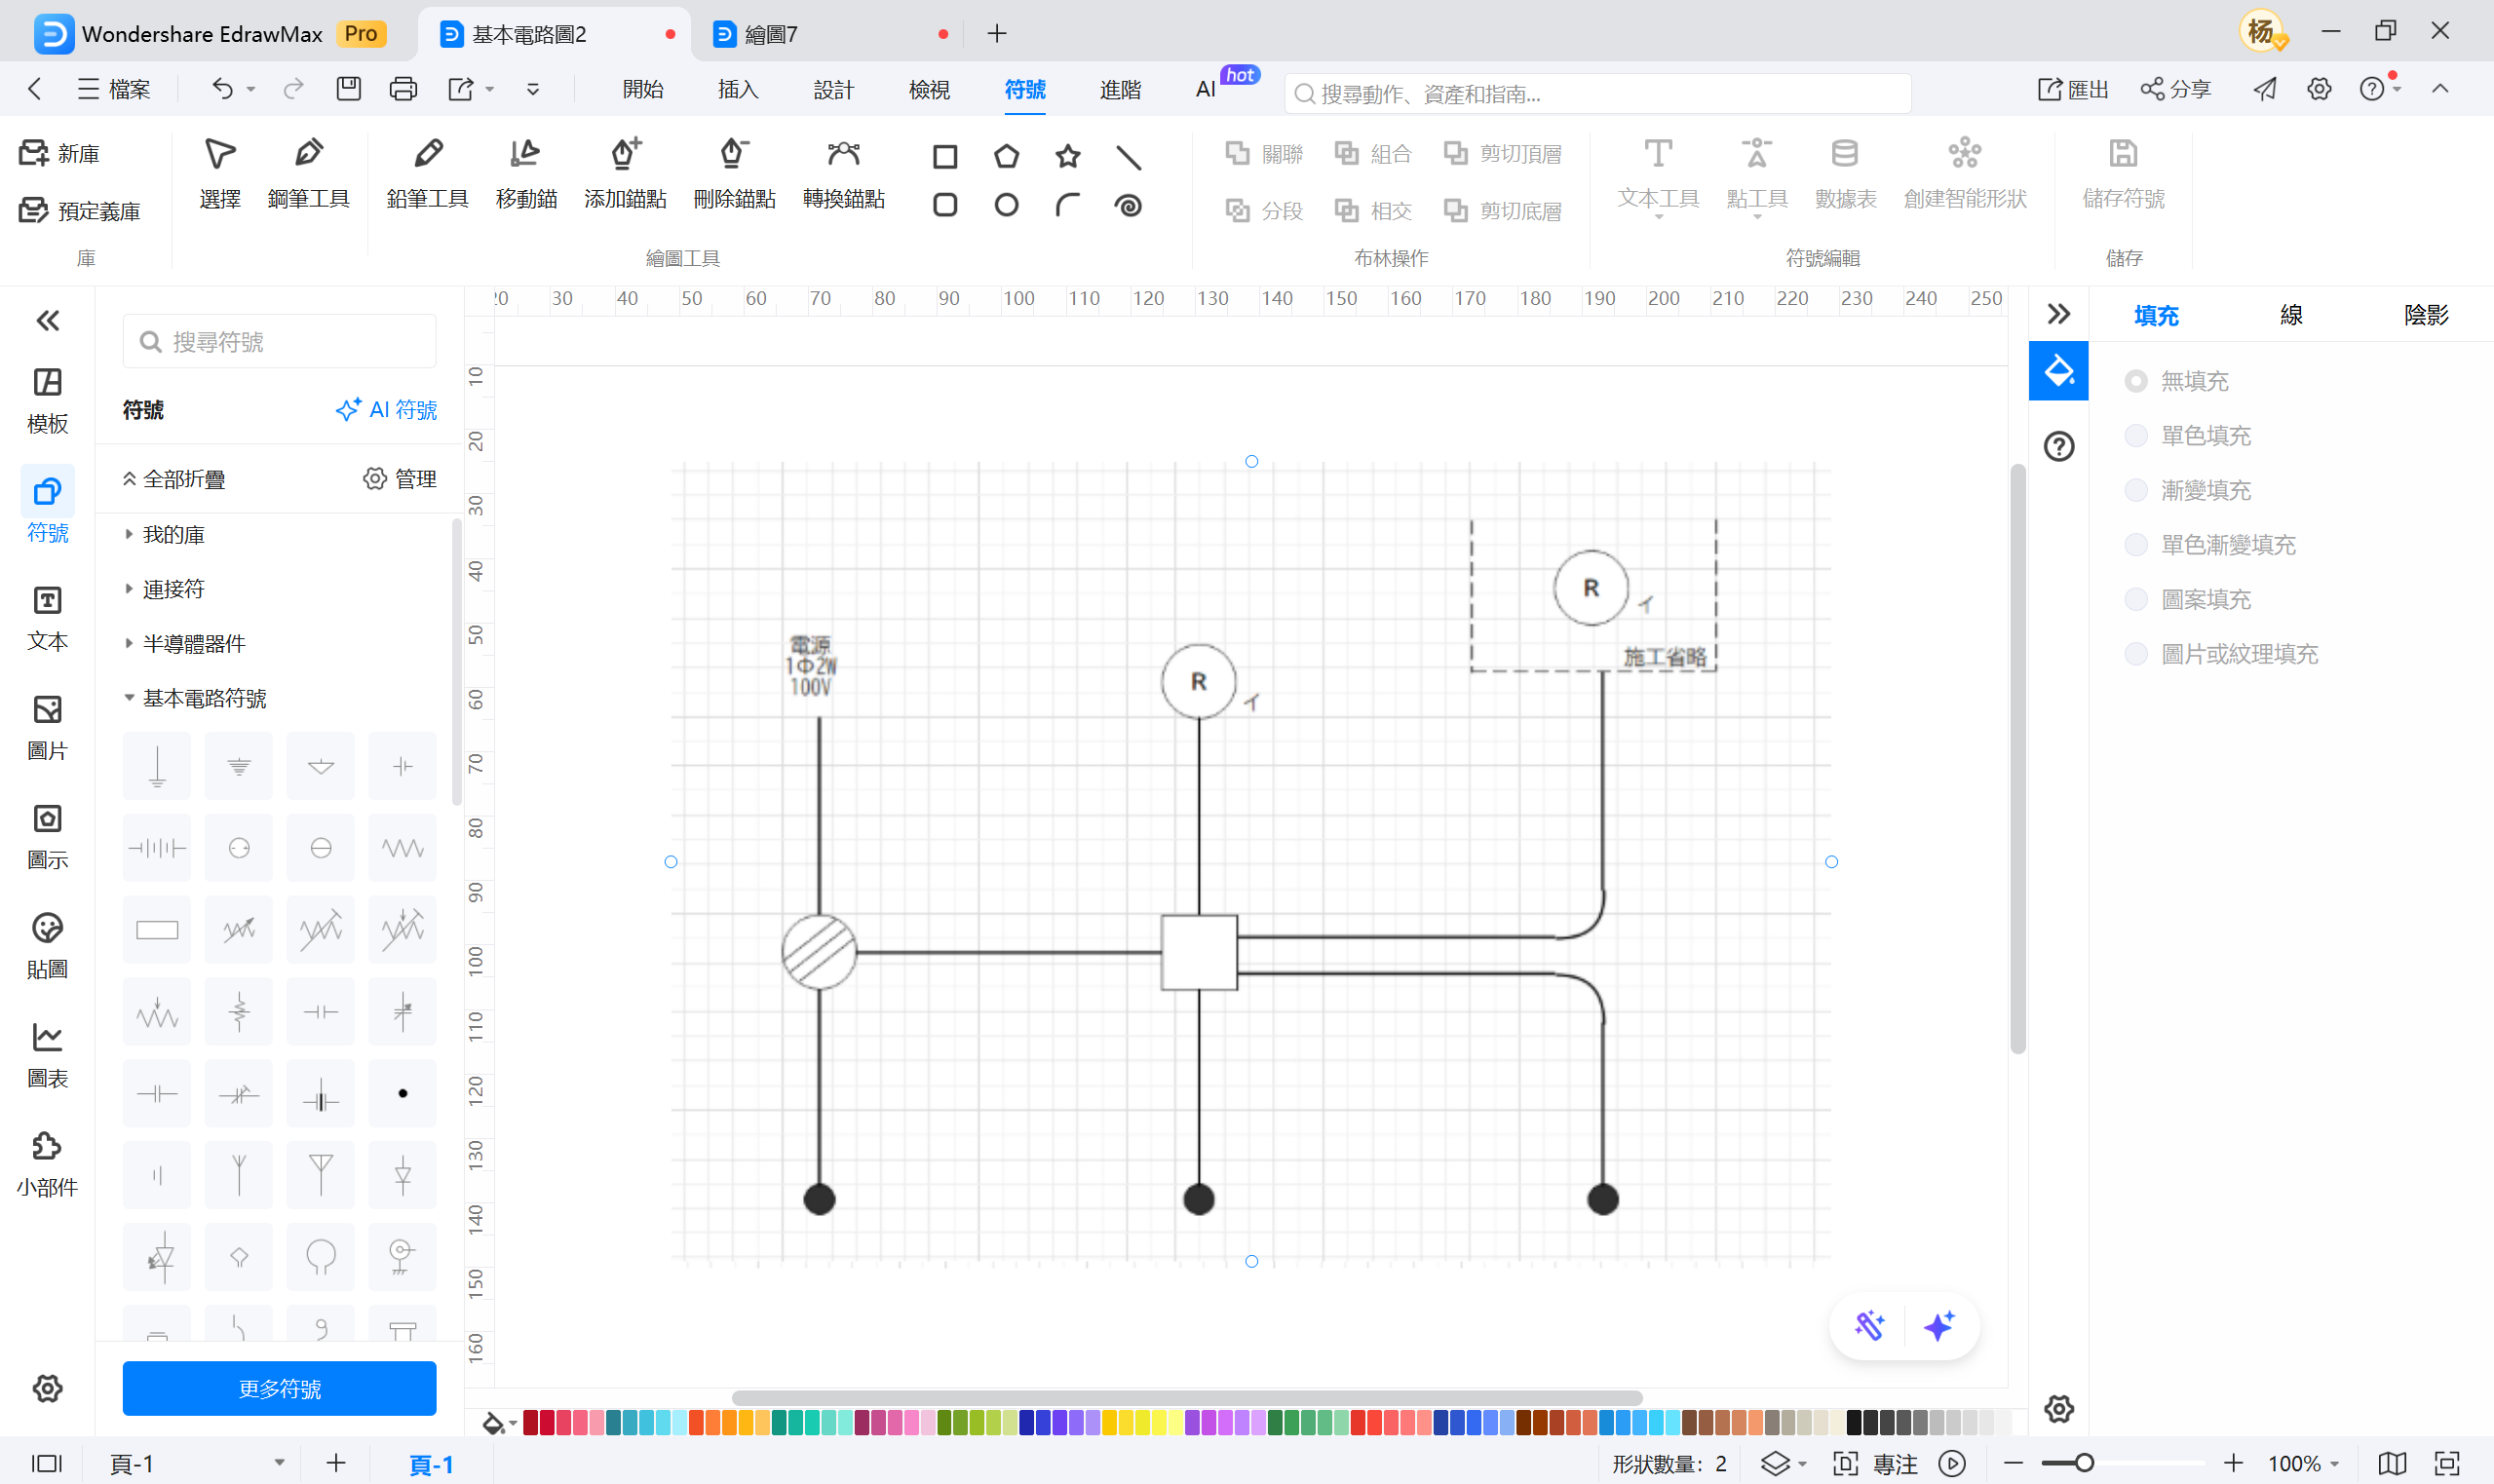
Task: Open the 100% zoom level dropdown
Action: (x=2304, y=1463)
